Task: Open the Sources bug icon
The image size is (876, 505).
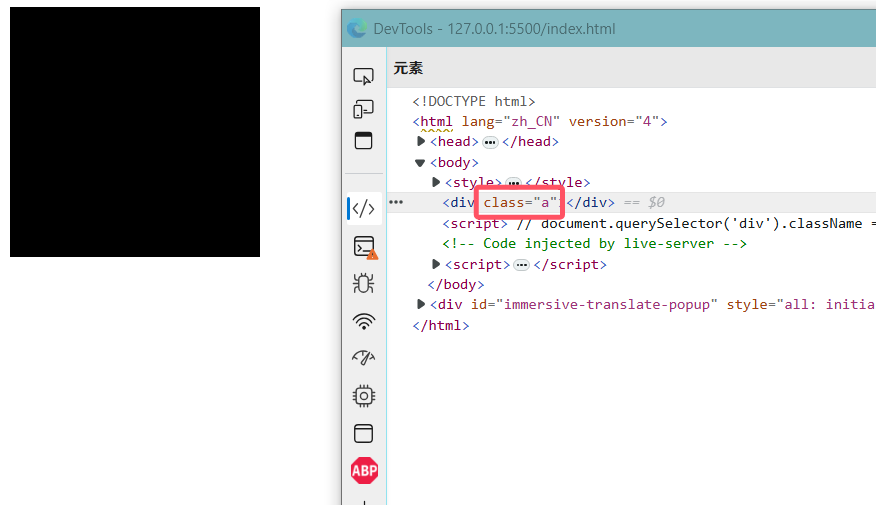Action: tap(364, 284)
